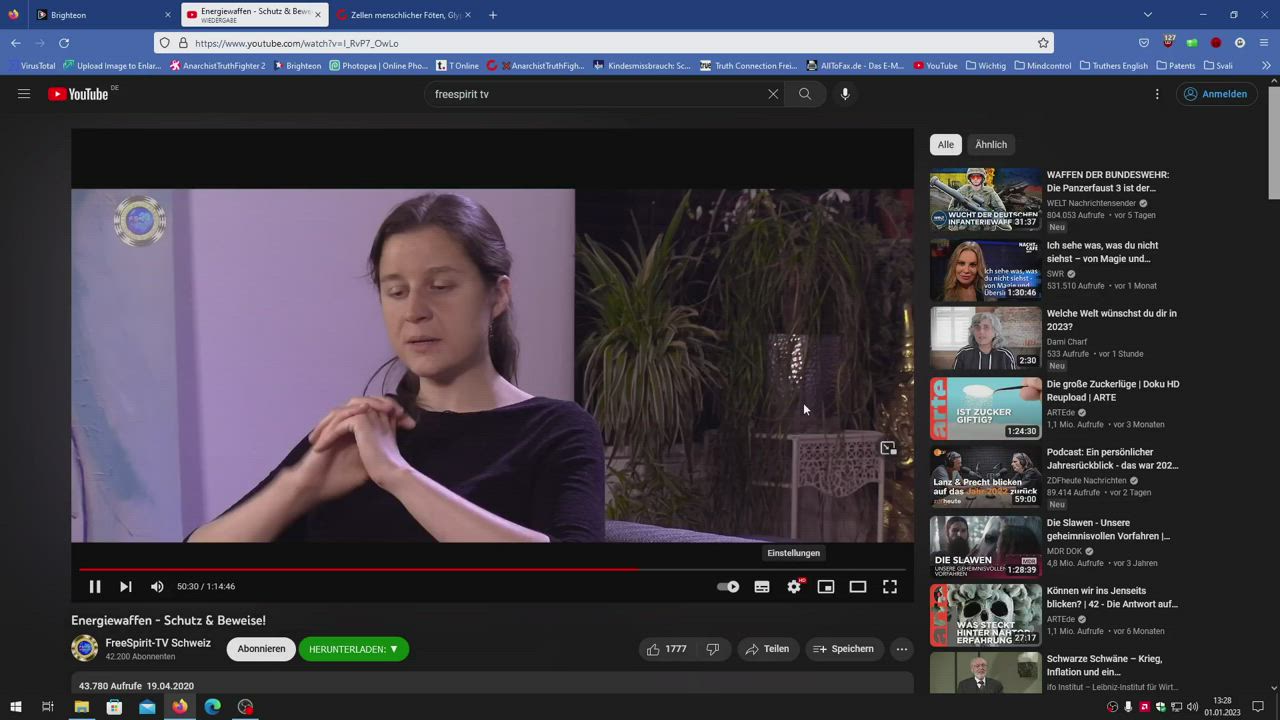
Task: Open the video settings gear
Action: 794,587
